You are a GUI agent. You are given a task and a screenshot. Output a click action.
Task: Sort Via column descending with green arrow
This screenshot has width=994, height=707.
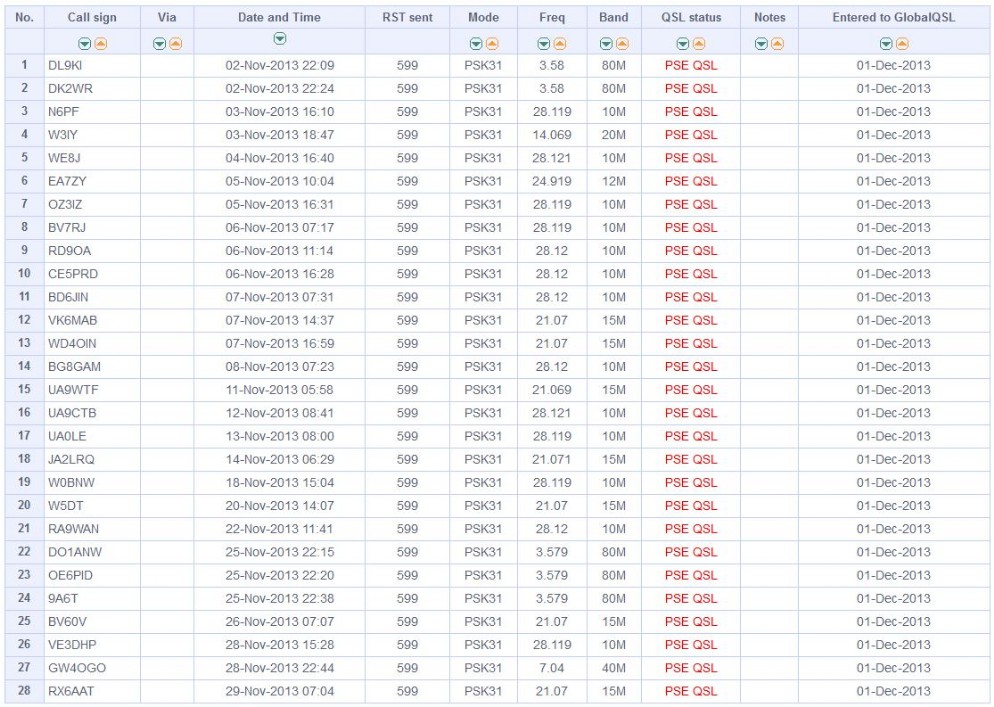160,44
